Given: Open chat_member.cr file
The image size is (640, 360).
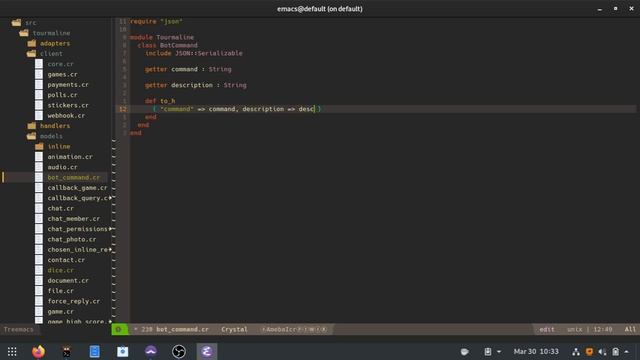Looking at the screenshot, I should [73, 218].
